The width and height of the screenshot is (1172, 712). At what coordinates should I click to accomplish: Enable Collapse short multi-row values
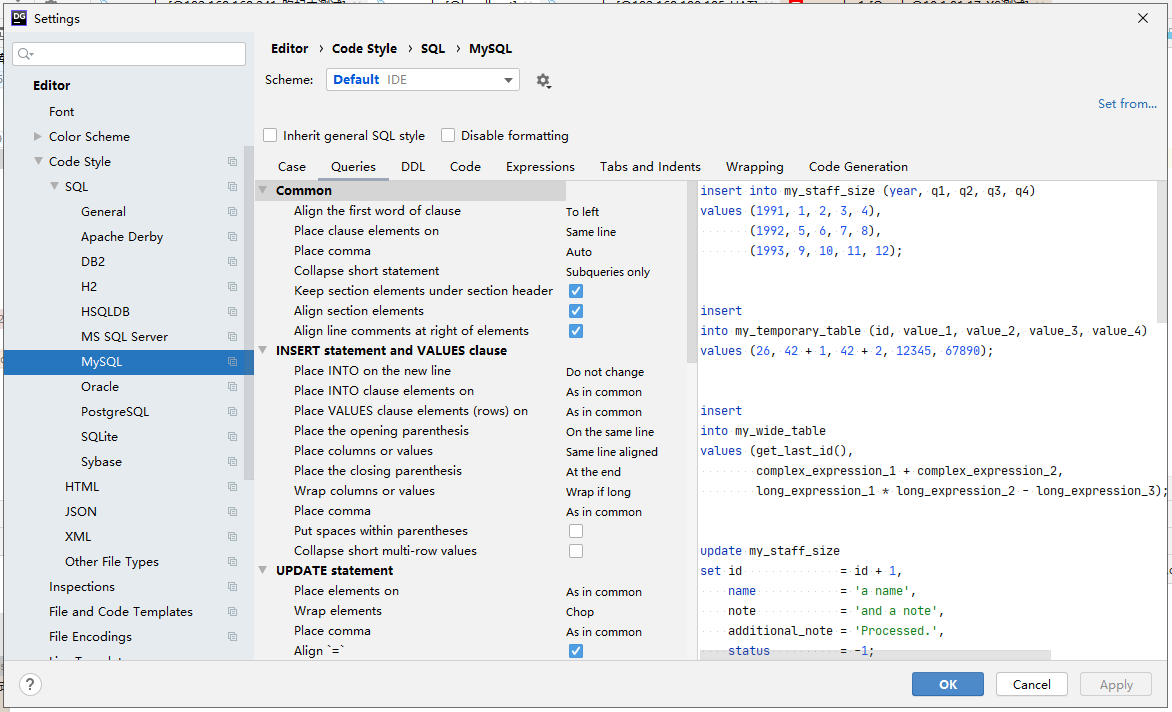coord(576,551)
